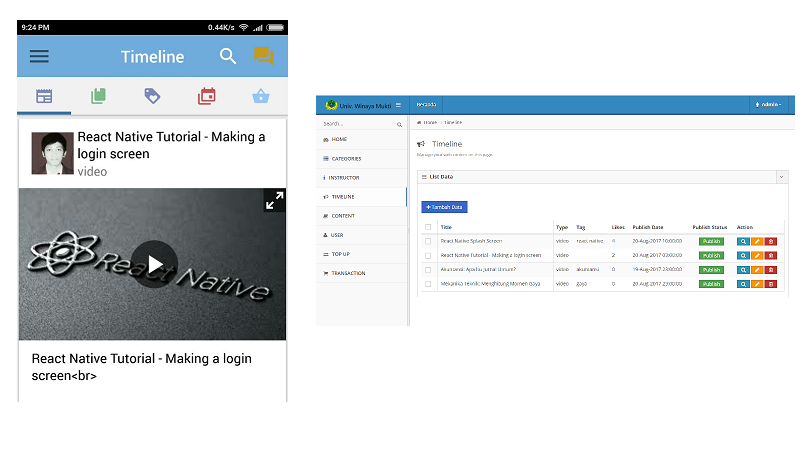Viewport: 811px width, 457px height.
Task: Click Publish status for React Native Splash Screen
Action: tap(711, 241)
